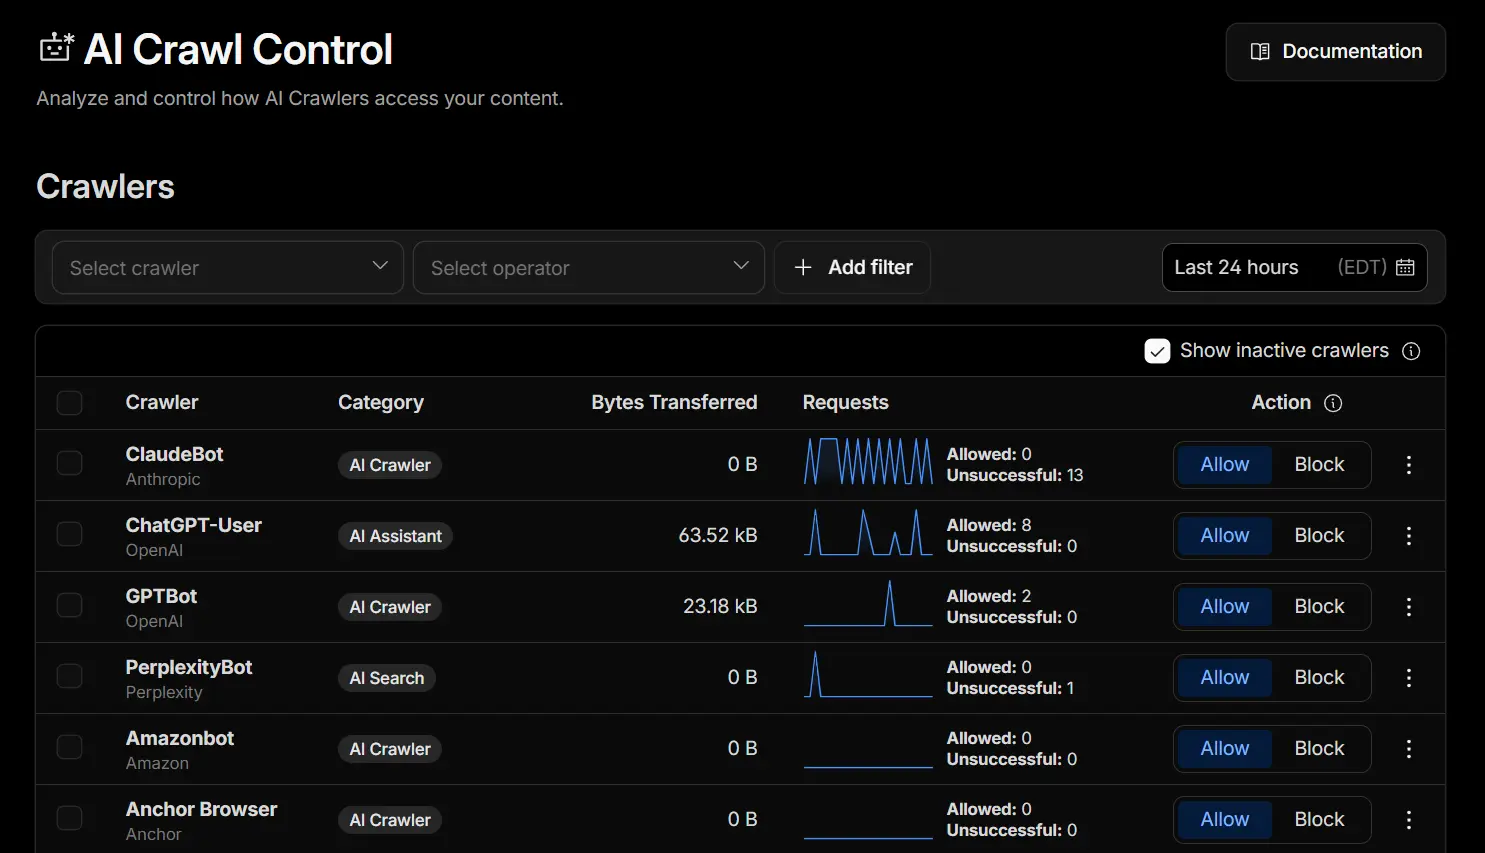Open three-dot menu for Amazonbot row
Image resolution: width=1485 pixels, height=853 pixels.
(x=1409, y=749)
